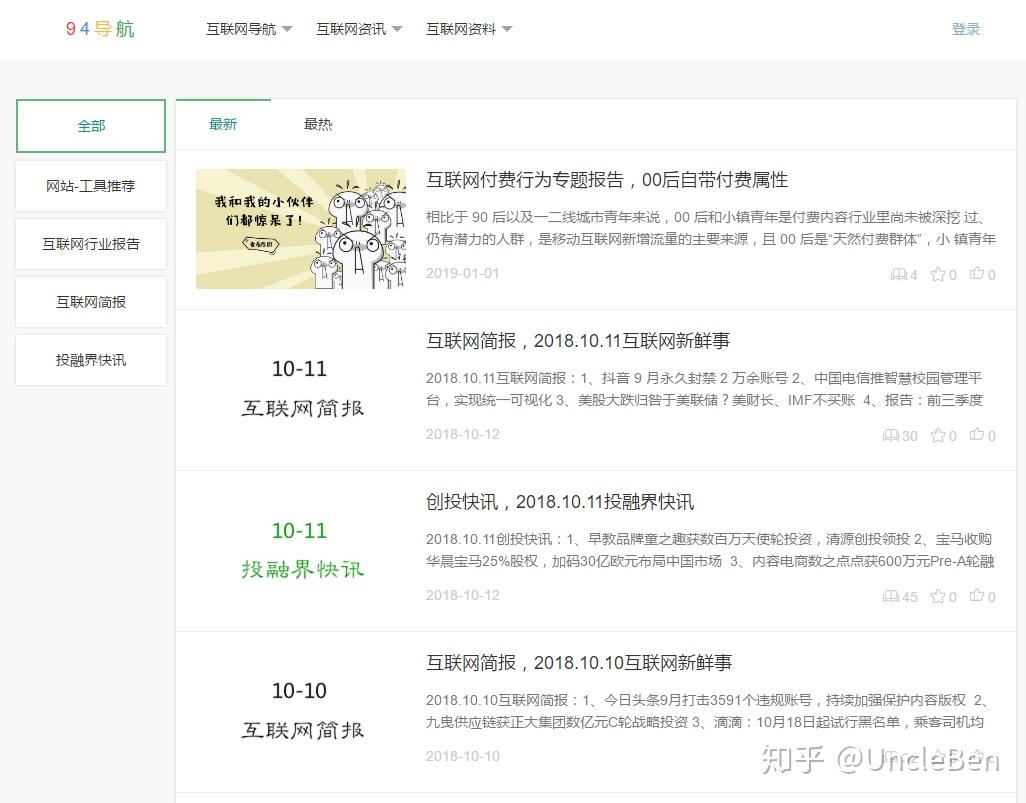
Task: Open the 10-10 互联网简报 thumbnail
Action: click(301, 711)
